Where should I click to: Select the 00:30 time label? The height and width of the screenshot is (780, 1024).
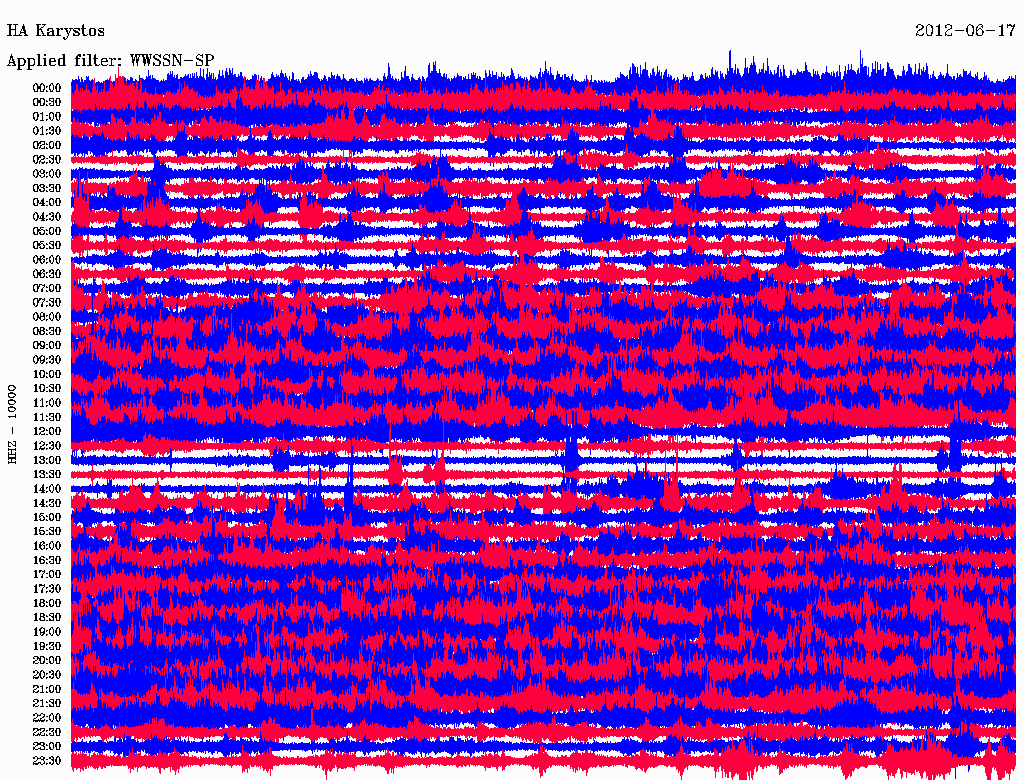click(x=47, y=102)
